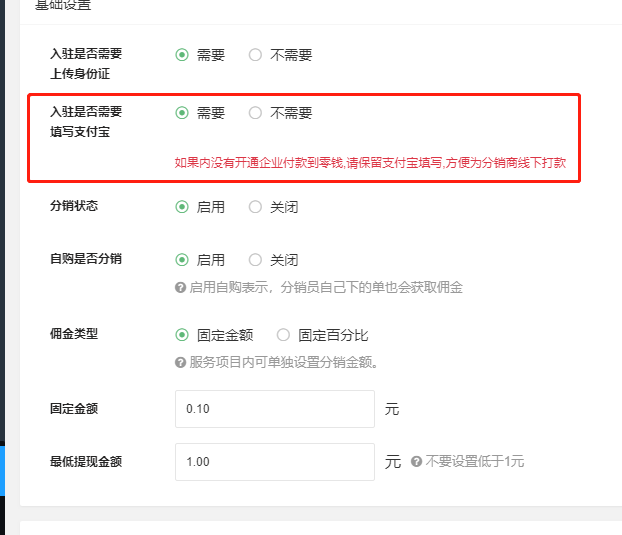This screenshot has height=535, width=622.
Task: Choose 固定金额 commission type
Action: point(182,335)
